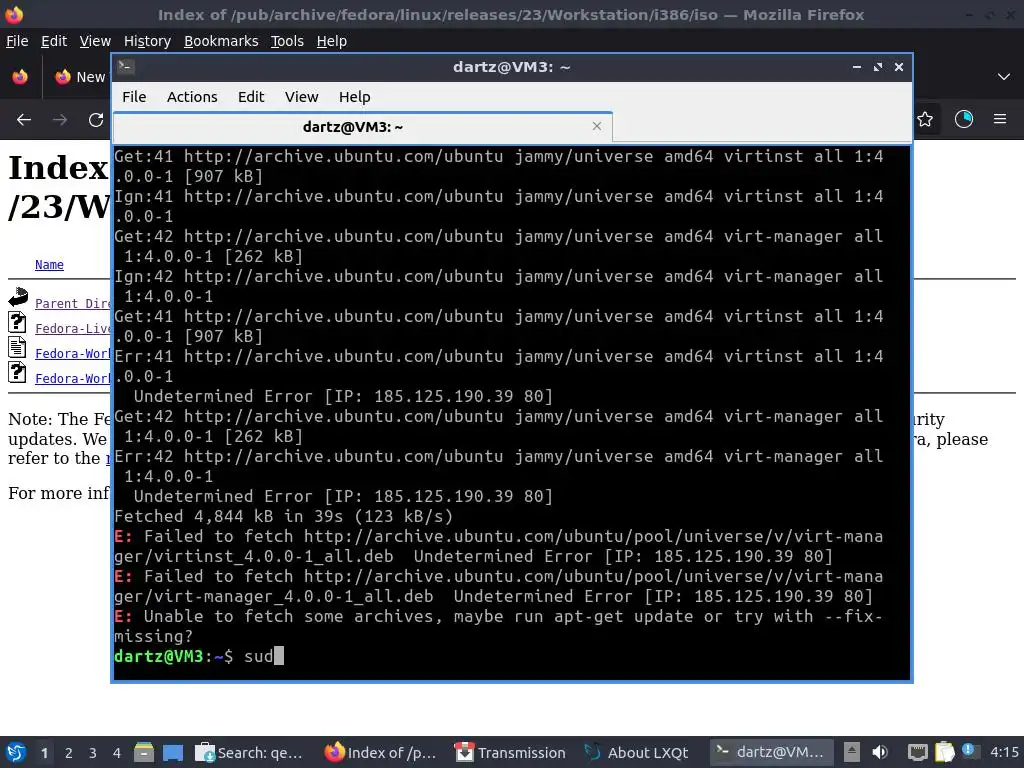The image size is (1024, 768).
Task: Click the show desktop icon in taskbar
Action: pyautogui.click(x=172, y=752)
